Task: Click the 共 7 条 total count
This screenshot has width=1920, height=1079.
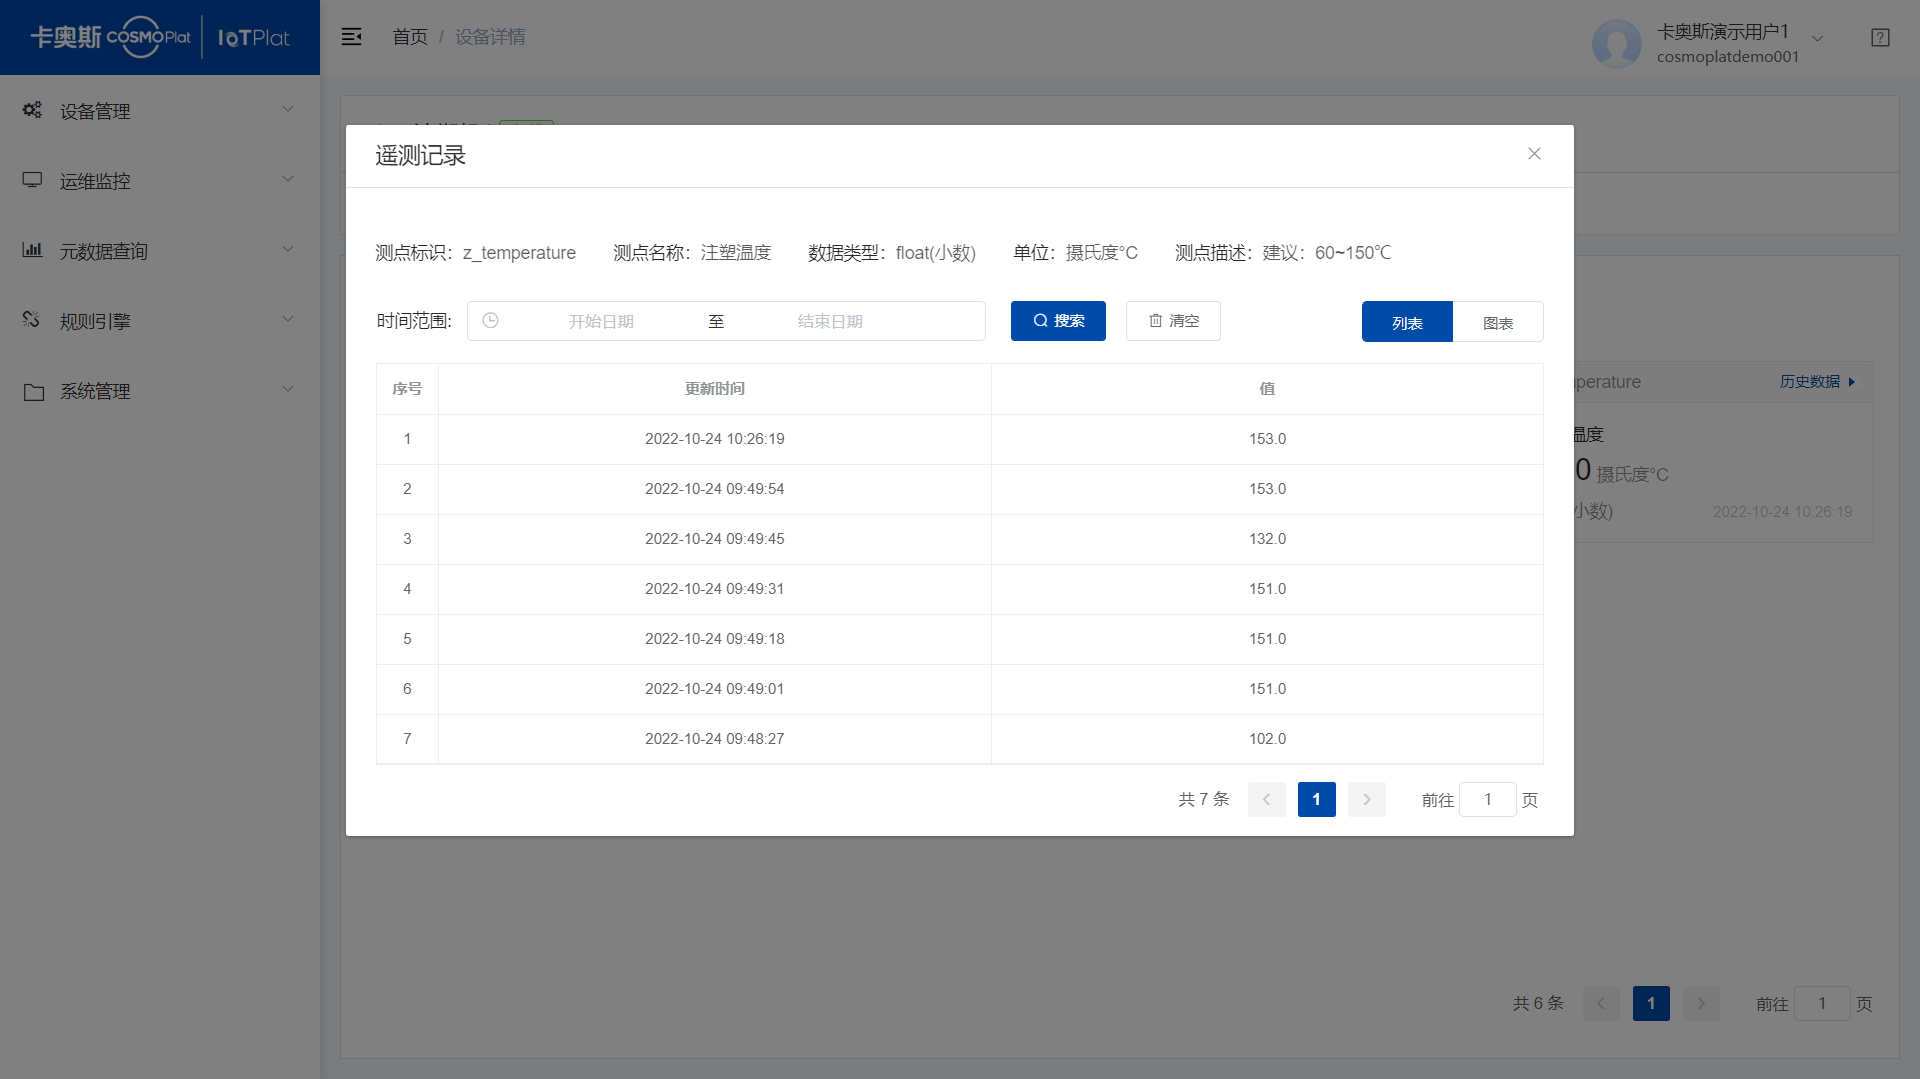Action: click(1204, 799)
